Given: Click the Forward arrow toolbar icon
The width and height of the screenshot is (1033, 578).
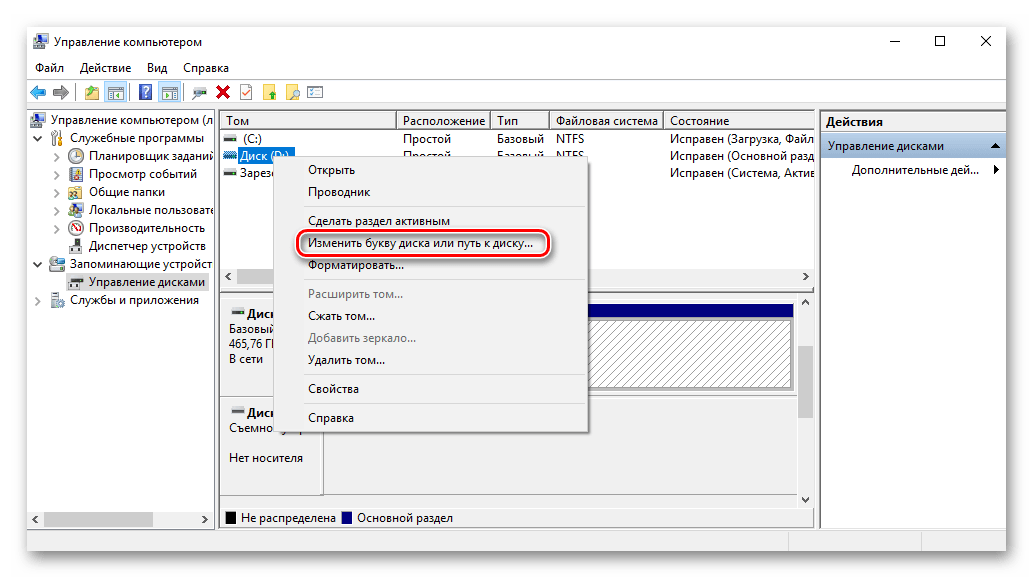Looking at the screenshot, I should [61, 93].
